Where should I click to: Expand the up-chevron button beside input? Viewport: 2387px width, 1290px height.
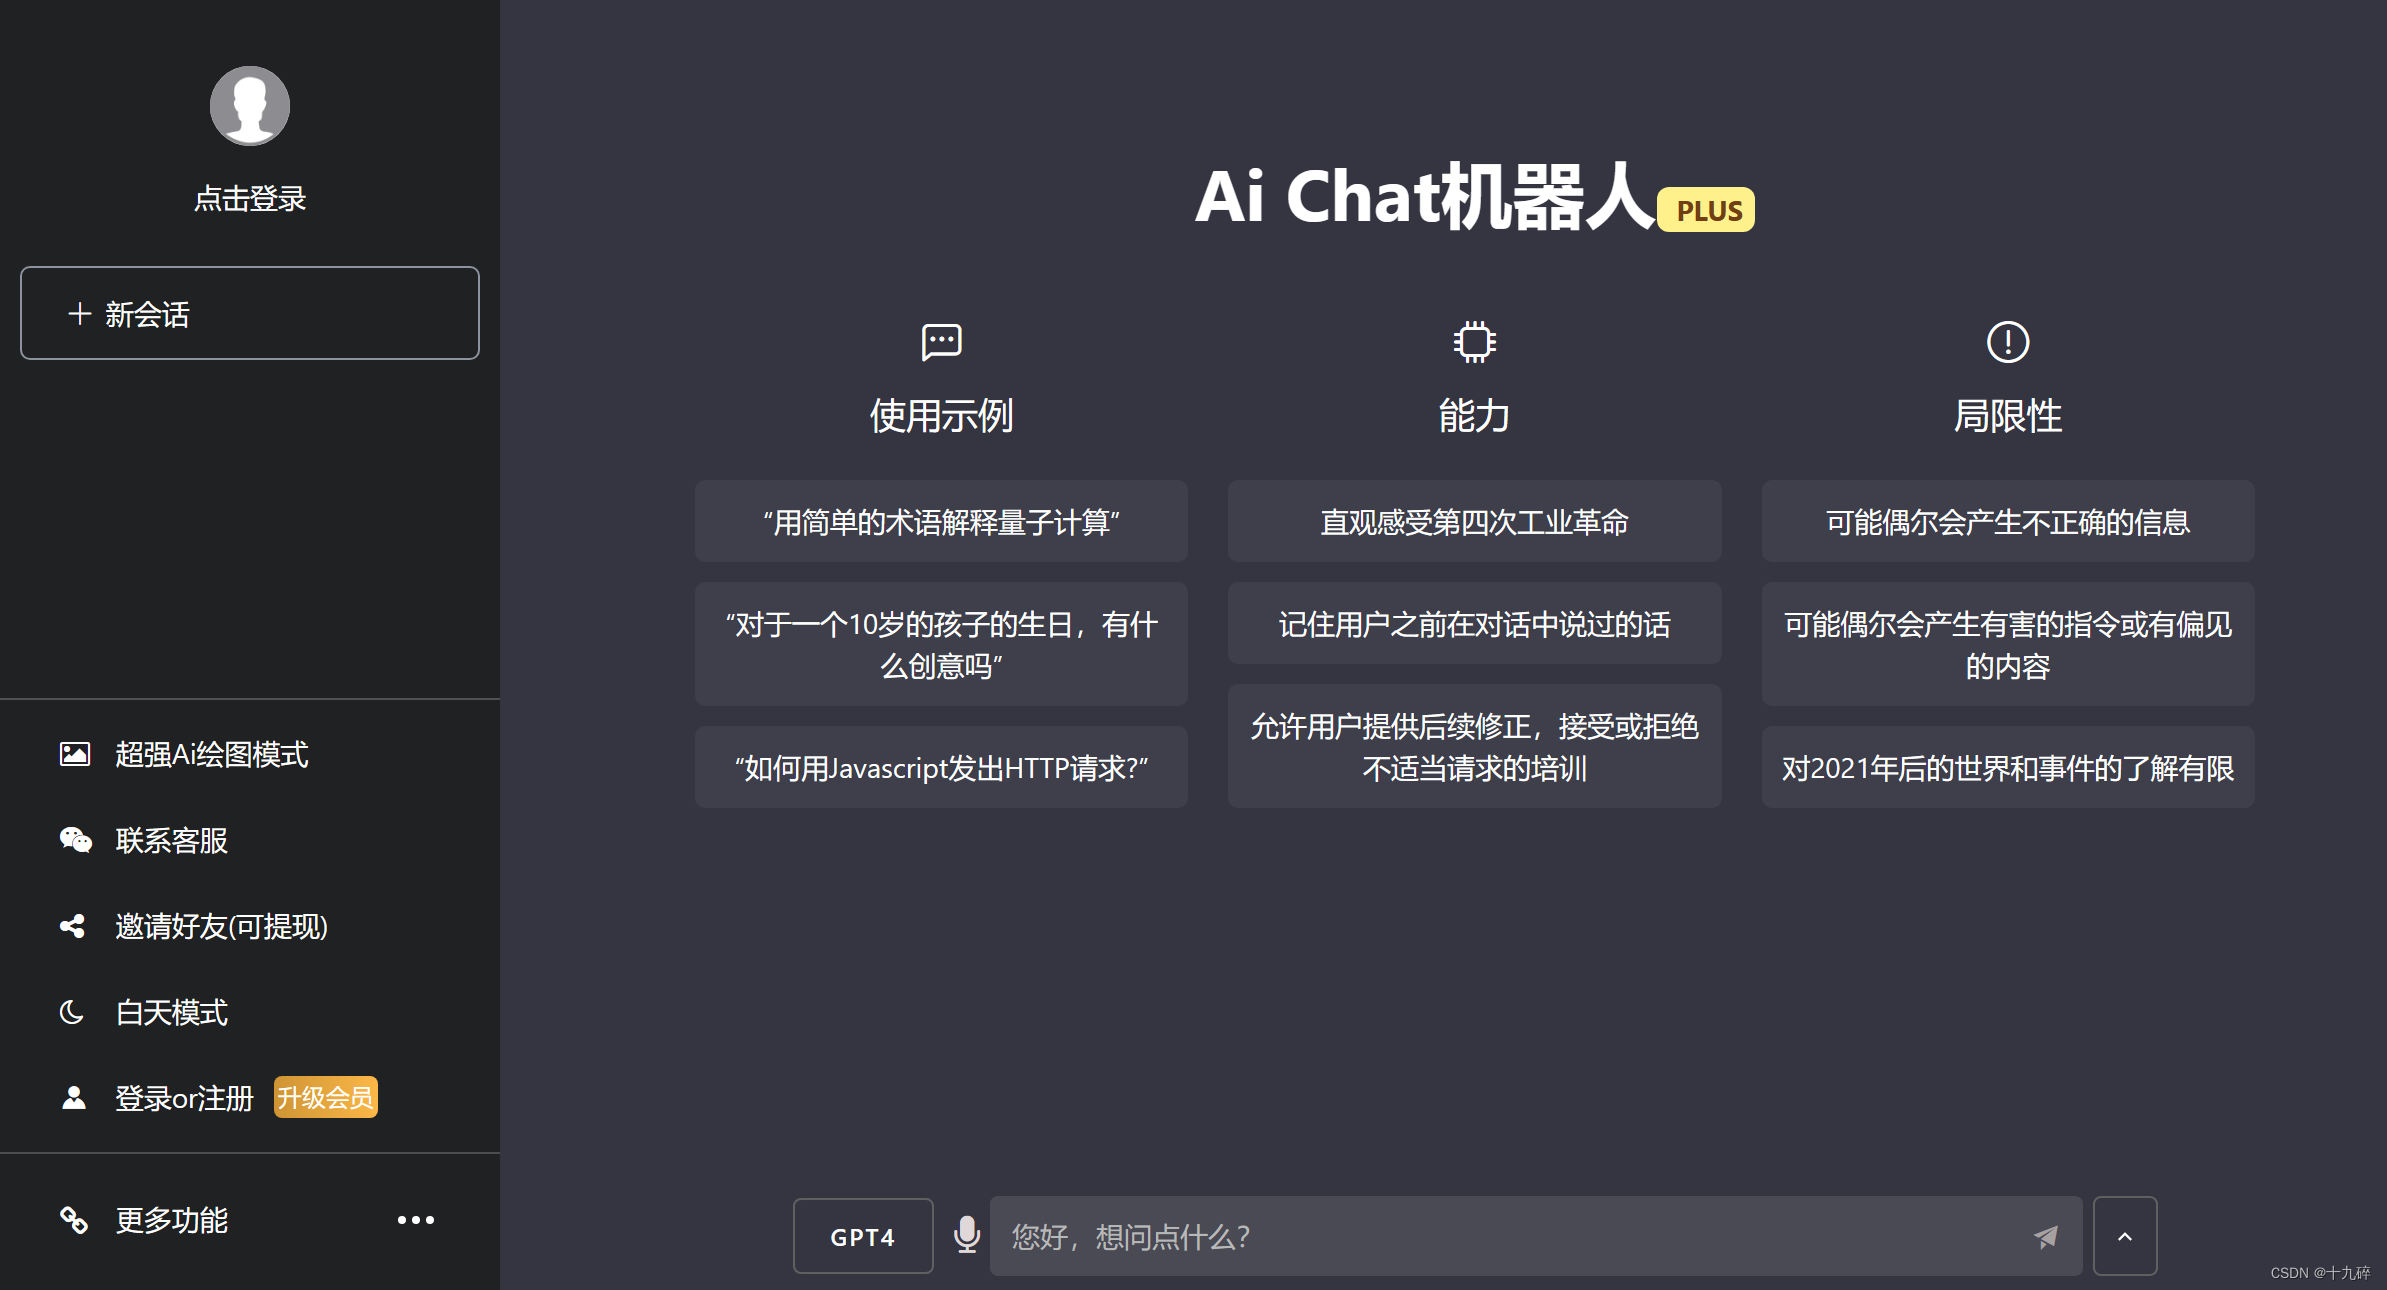tap(2125, 1236)
